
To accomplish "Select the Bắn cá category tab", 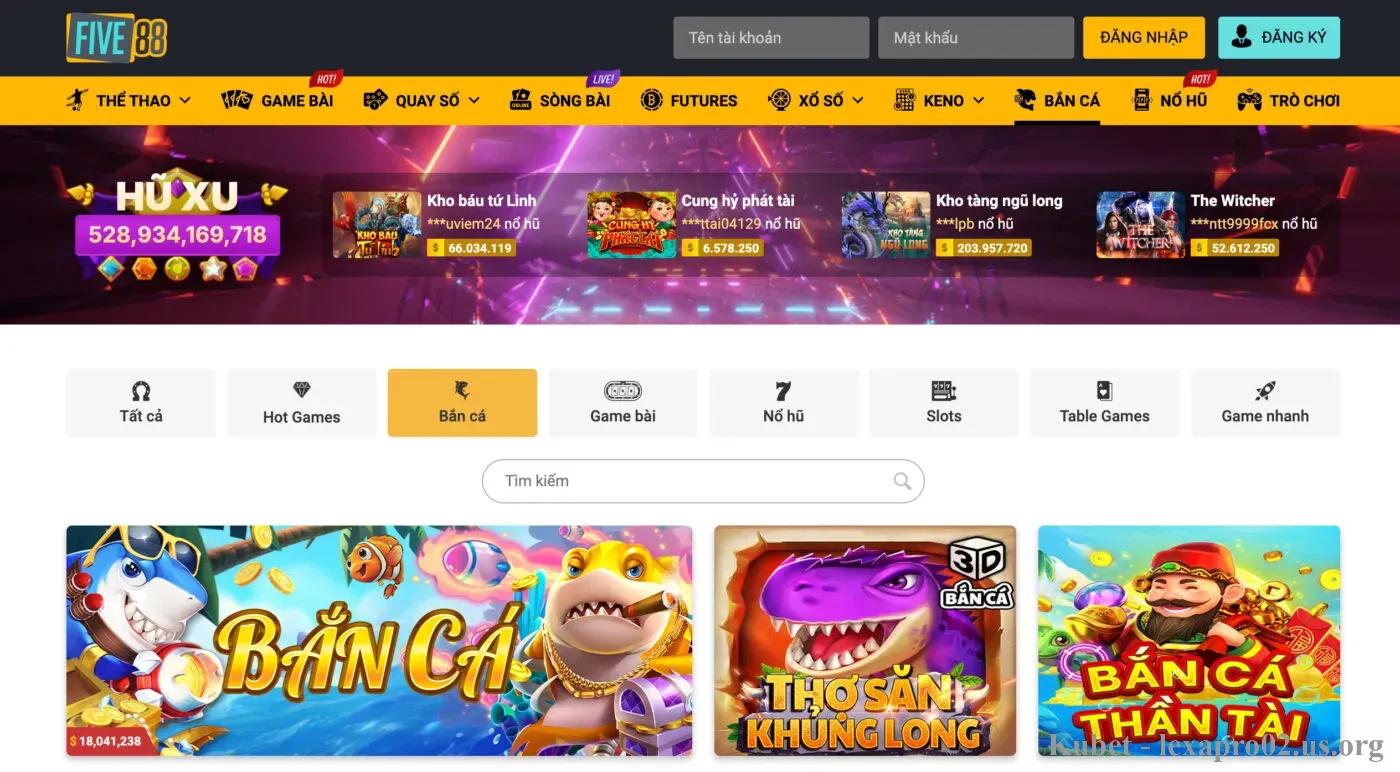I will pos(462,403).
